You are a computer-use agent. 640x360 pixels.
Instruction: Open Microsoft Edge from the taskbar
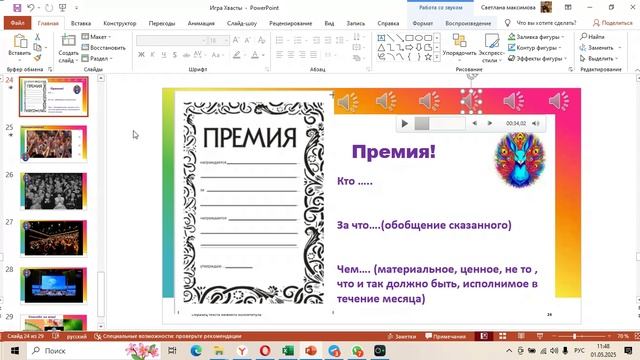coord(196,351)
